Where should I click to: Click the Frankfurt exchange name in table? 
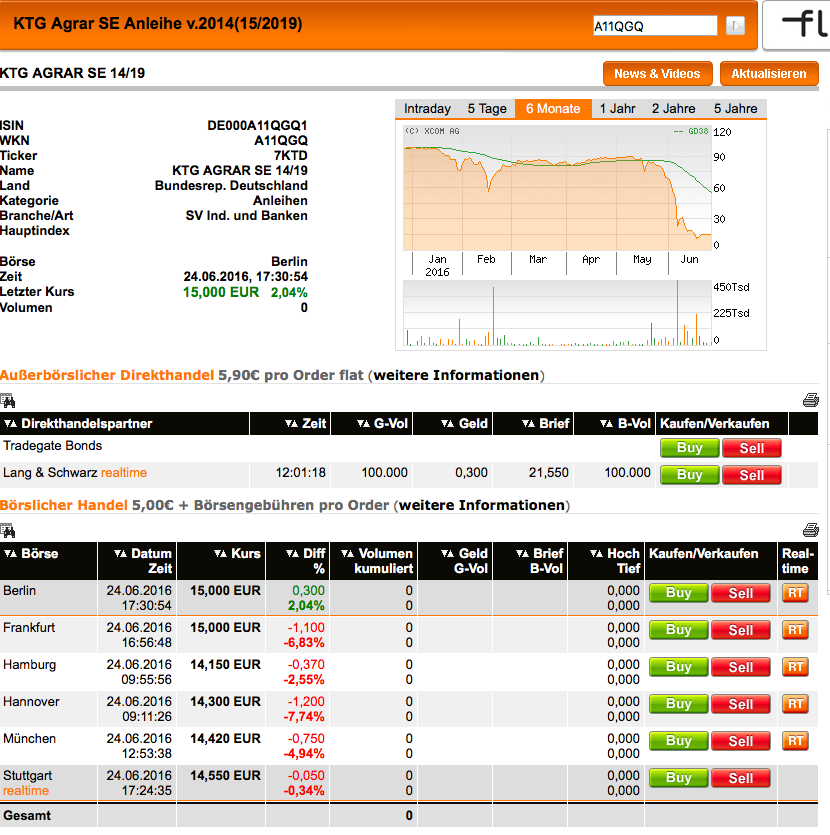pyautogui.click(x=29, y=628)
